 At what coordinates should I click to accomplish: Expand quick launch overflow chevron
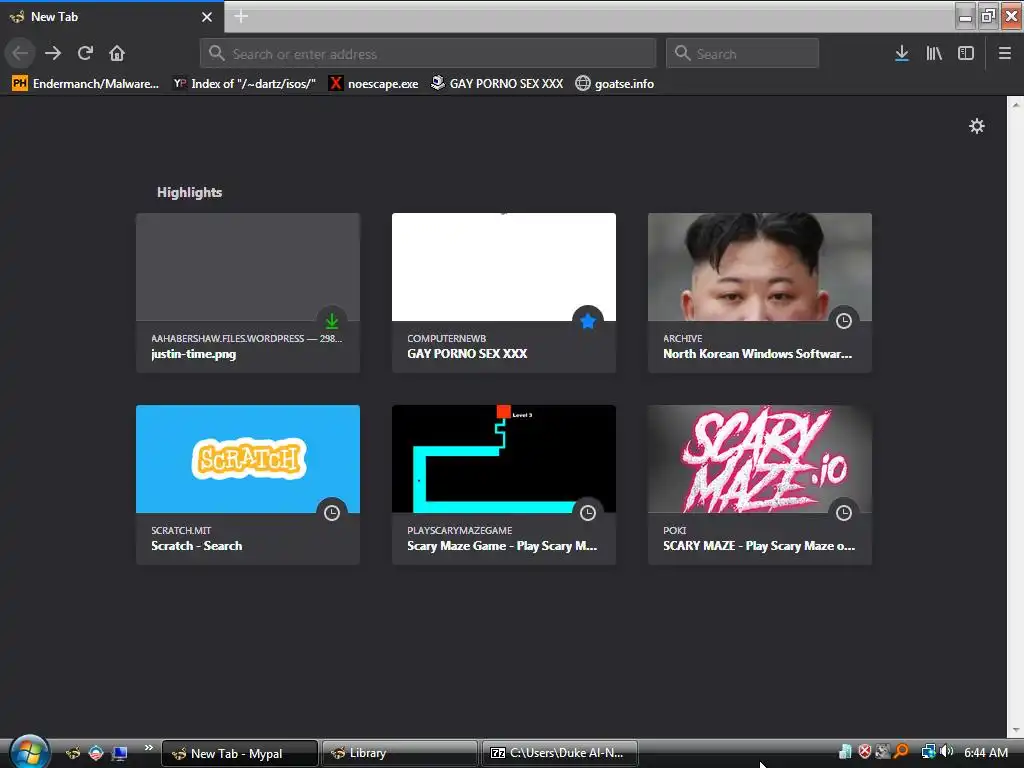(x=149, y=748)
